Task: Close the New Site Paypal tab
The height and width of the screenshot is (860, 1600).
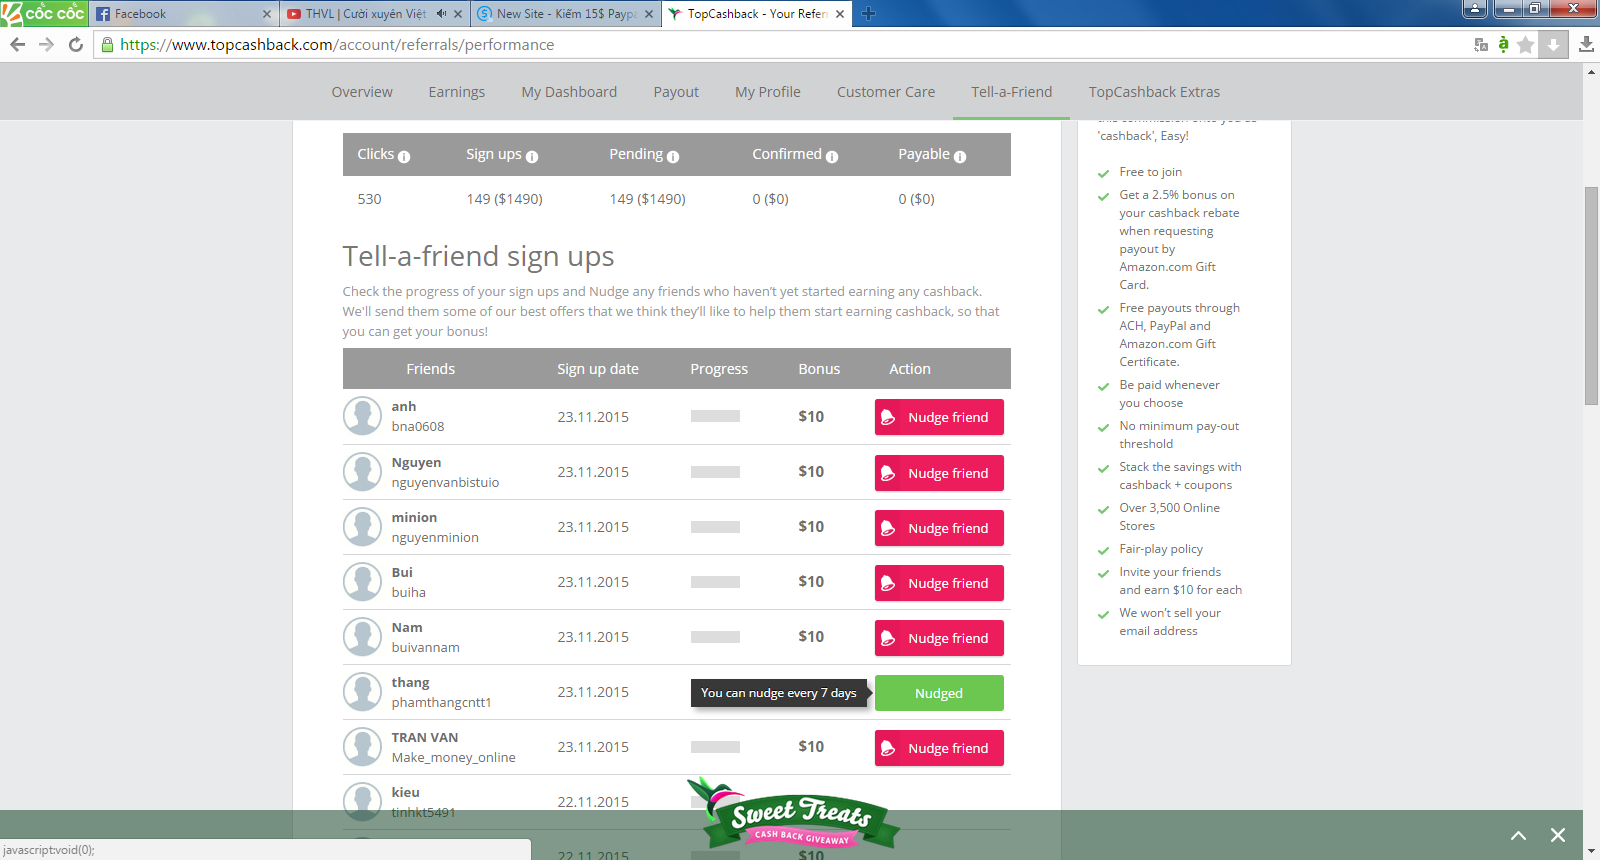Action: (x=649, y=14)
